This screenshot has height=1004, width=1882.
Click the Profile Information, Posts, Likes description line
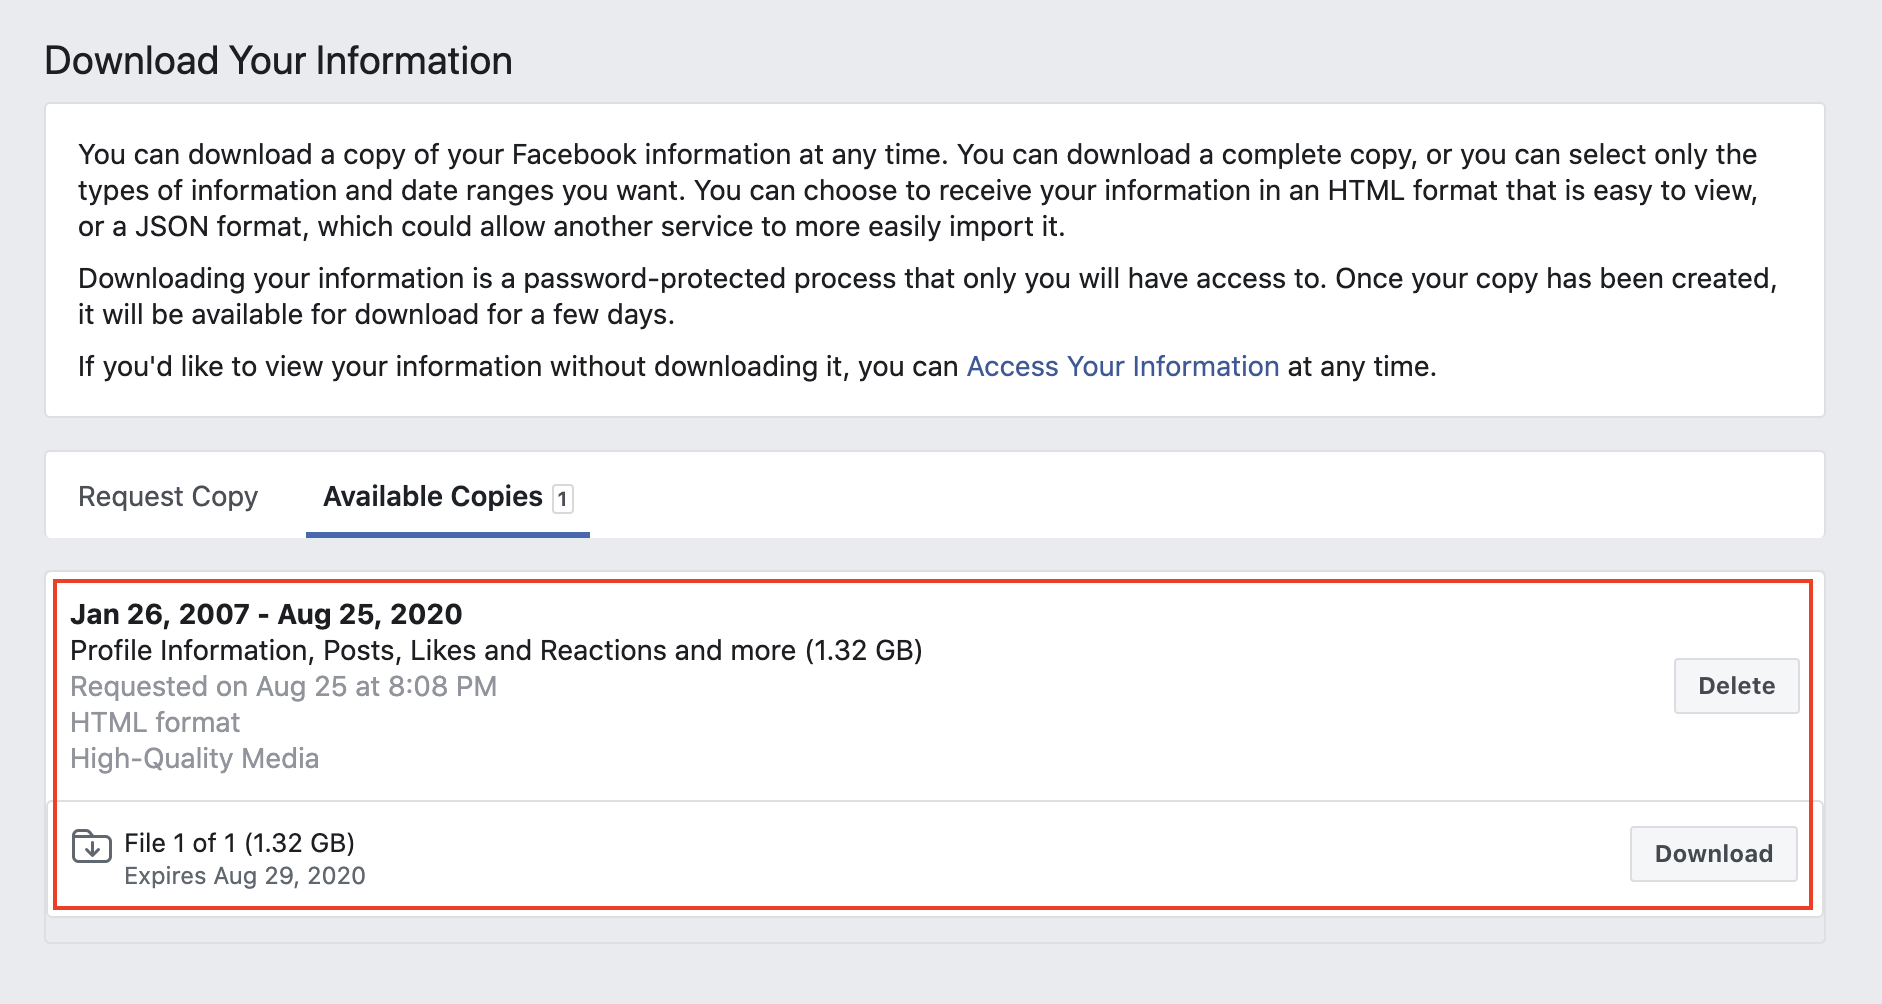click(496, 651)
